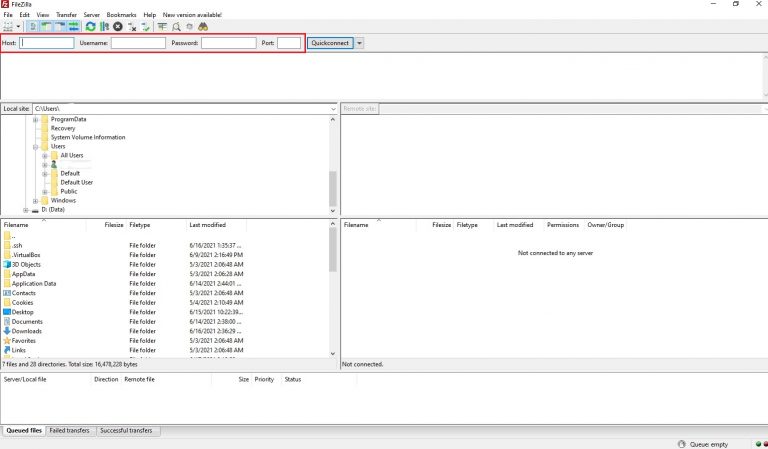
Task: Click the Documents folder icon
Action: click(7, 322)
